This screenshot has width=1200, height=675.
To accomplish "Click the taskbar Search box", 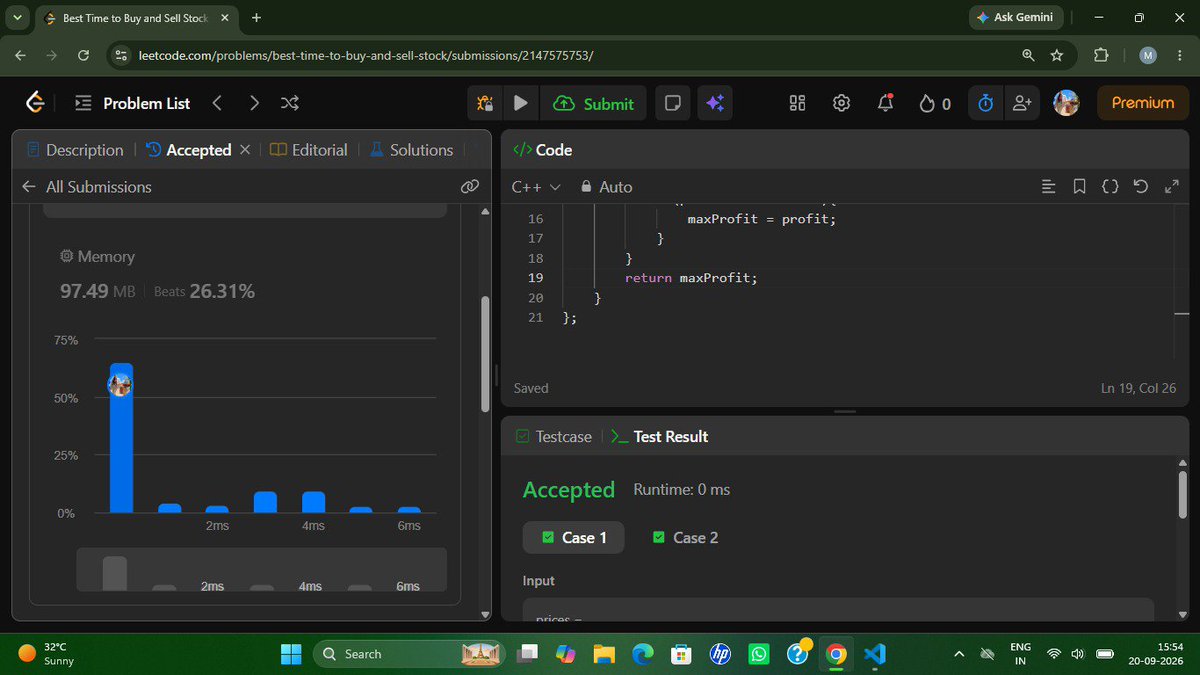I will point(407,654).
